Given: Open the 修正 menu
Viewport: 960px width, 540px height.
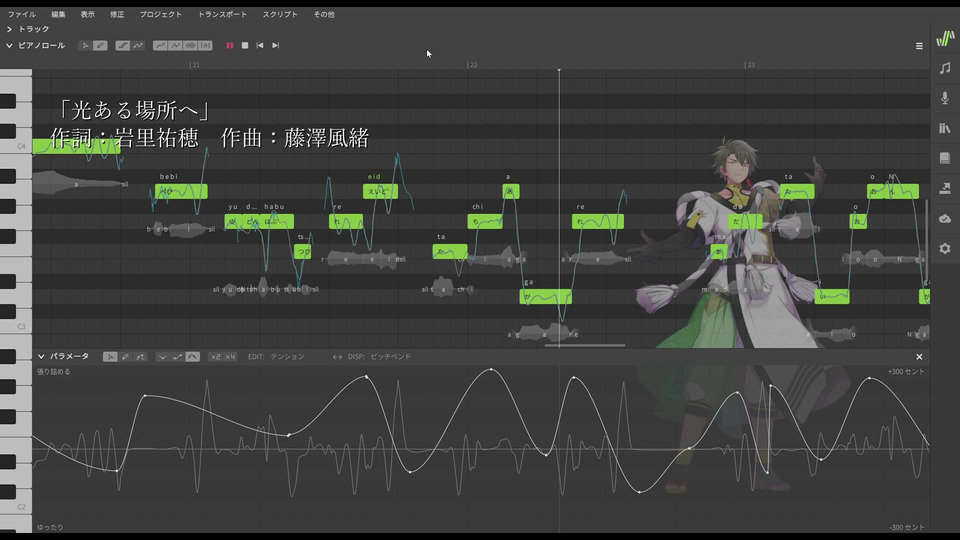Looking at the screenshot, I should [117, 14].
